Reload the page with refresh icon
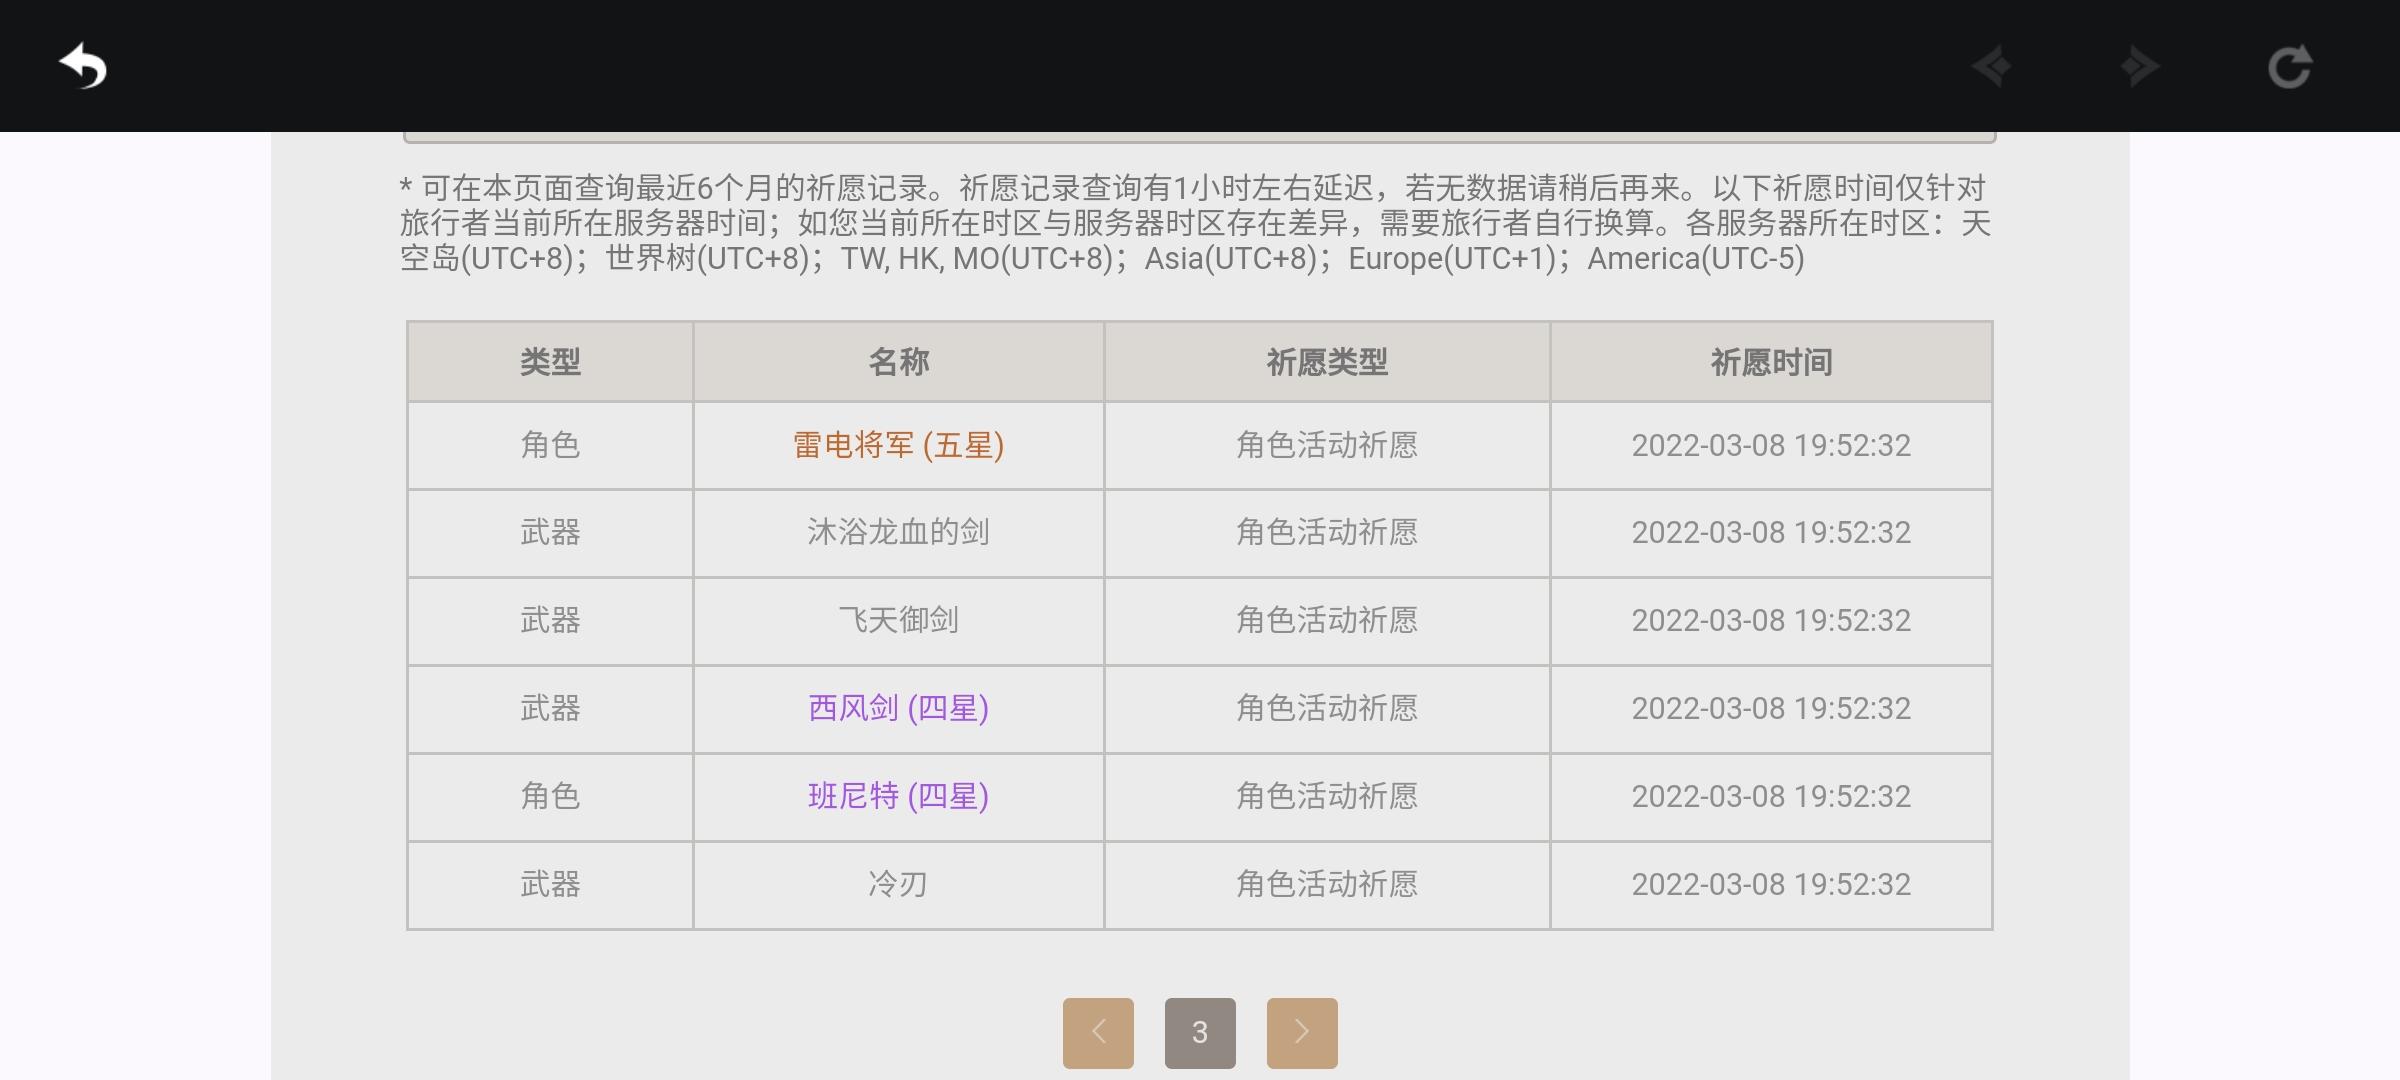The height and width of the screenshot is (1080, 2400). click(x=2289, y=67)
